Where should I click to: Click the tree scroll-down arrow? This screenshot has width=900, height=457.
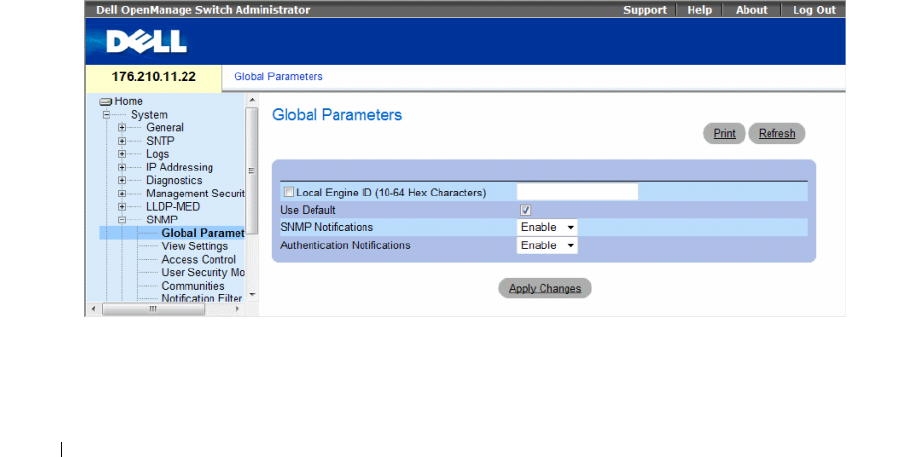(252, 295)
